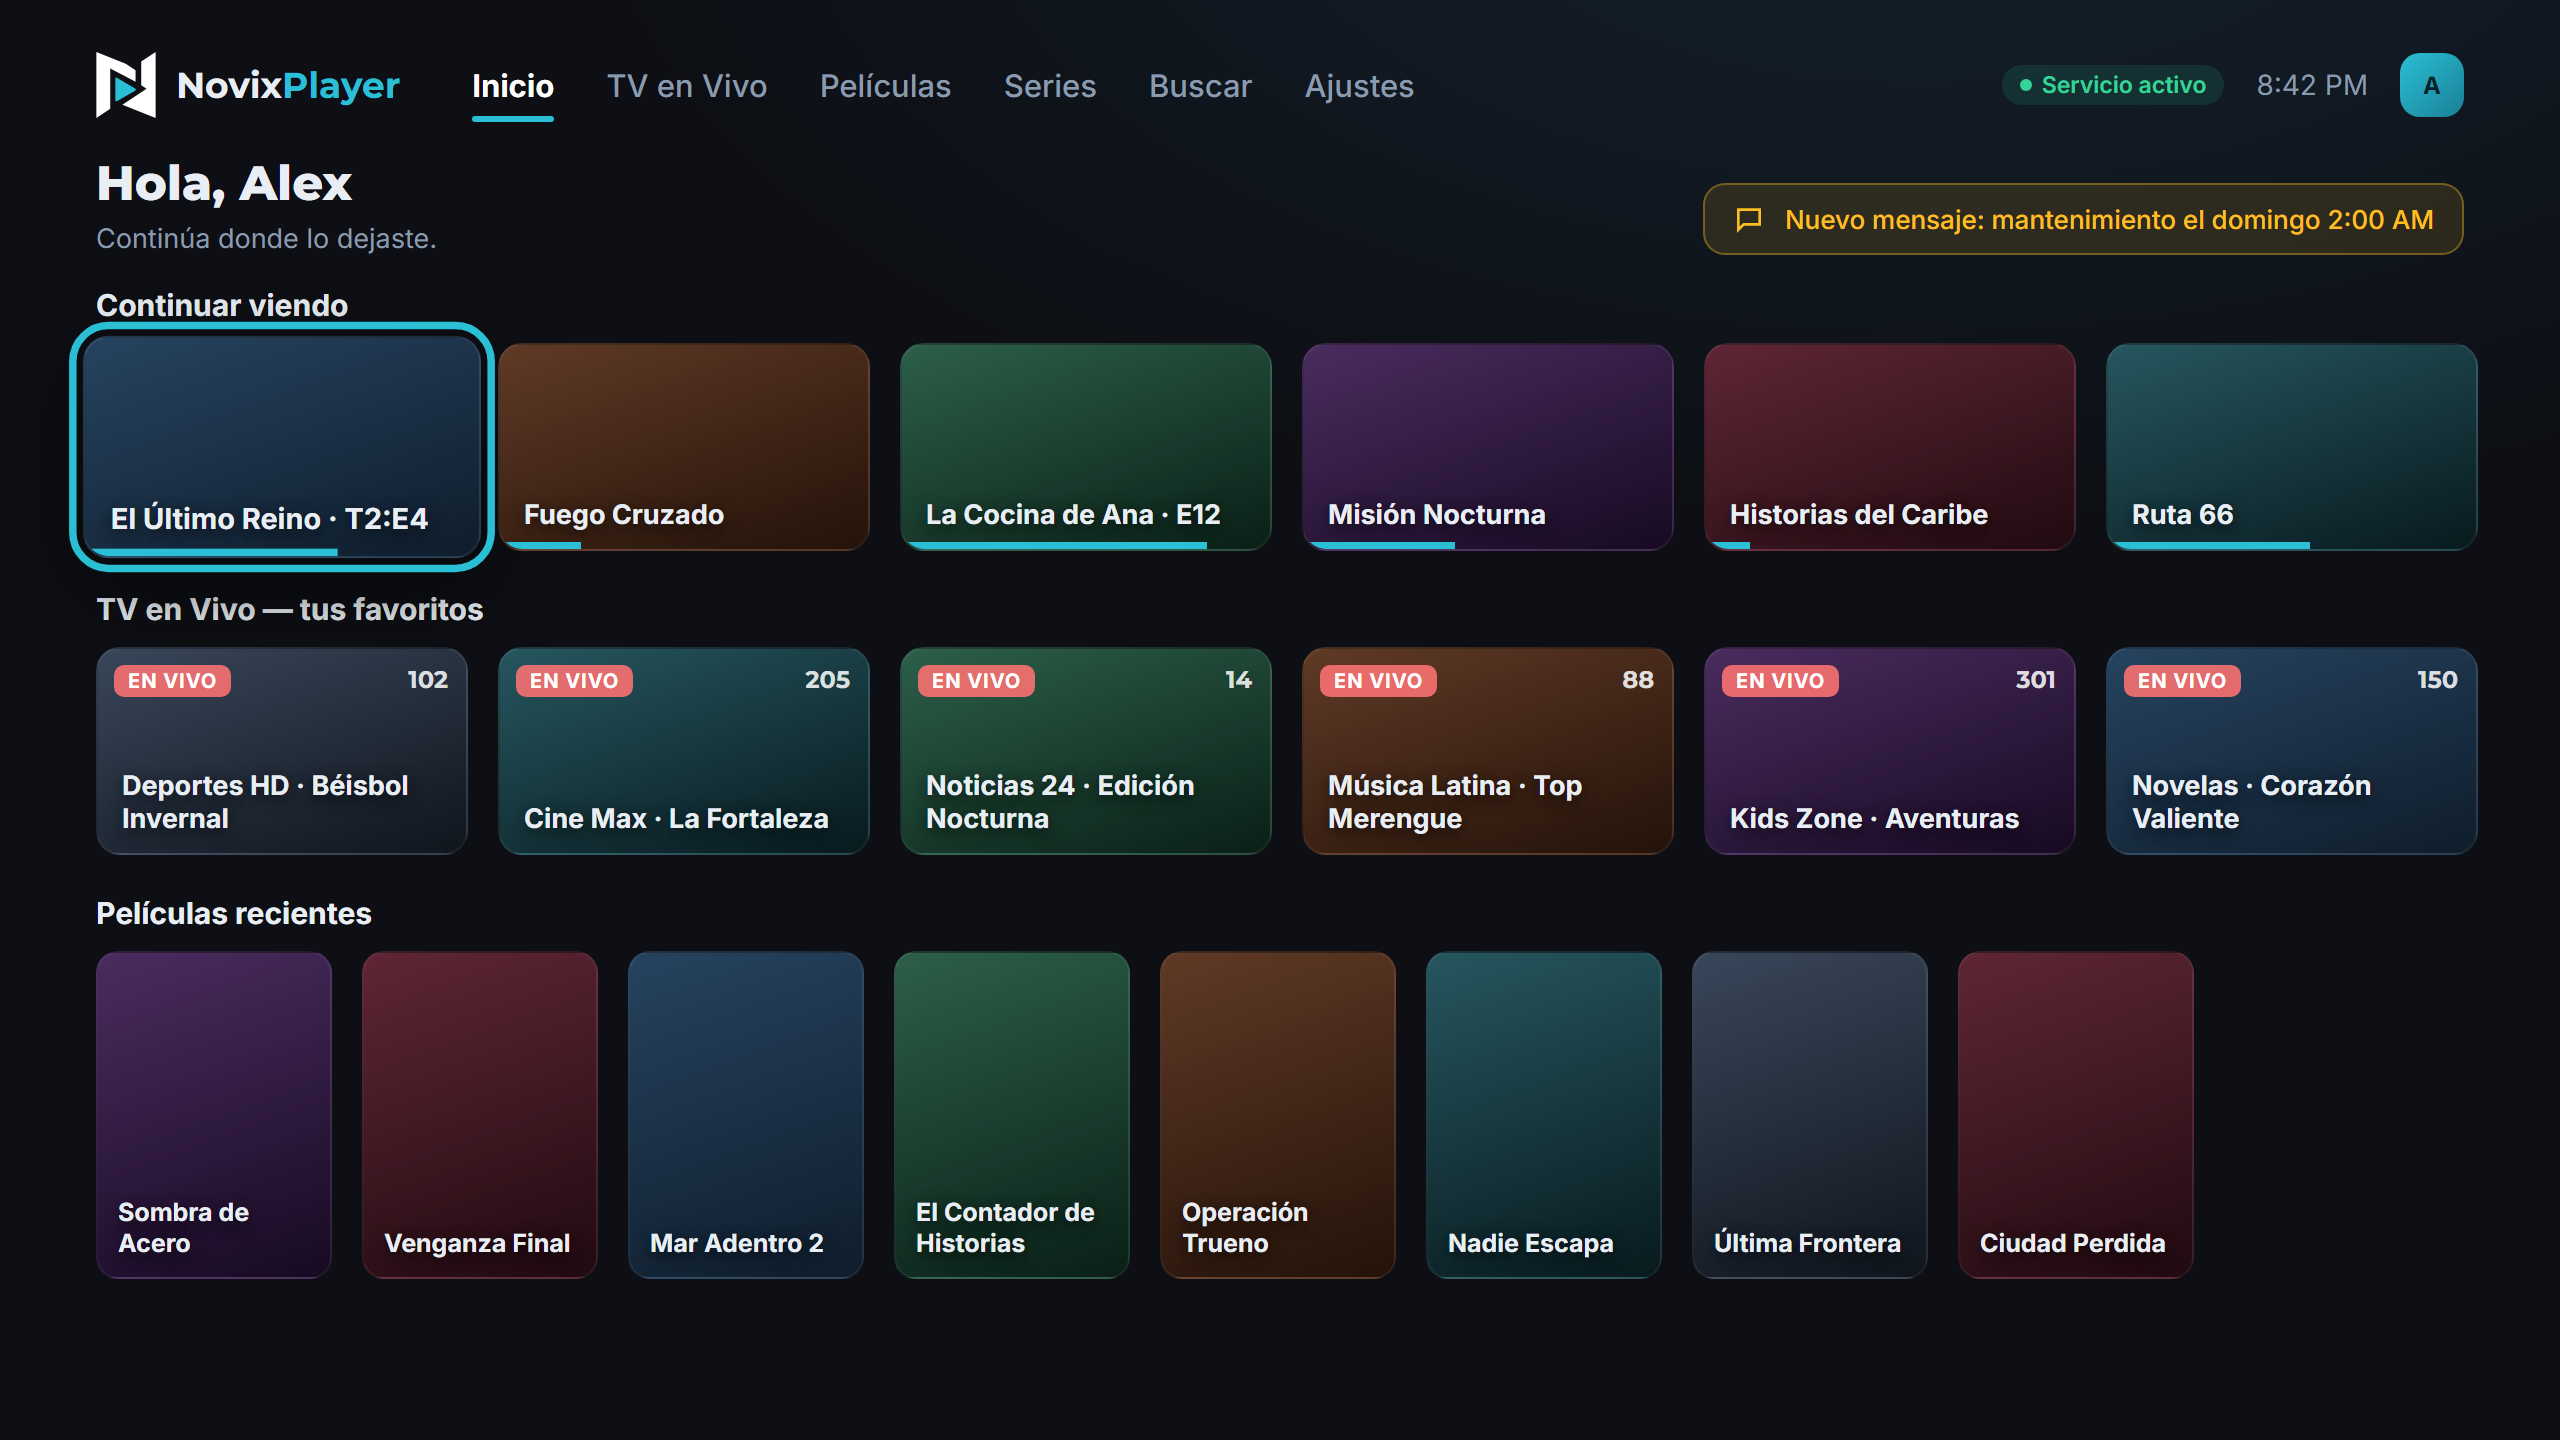
Task: Click the 8:42 PM clock
Action: click(2312, 85)
